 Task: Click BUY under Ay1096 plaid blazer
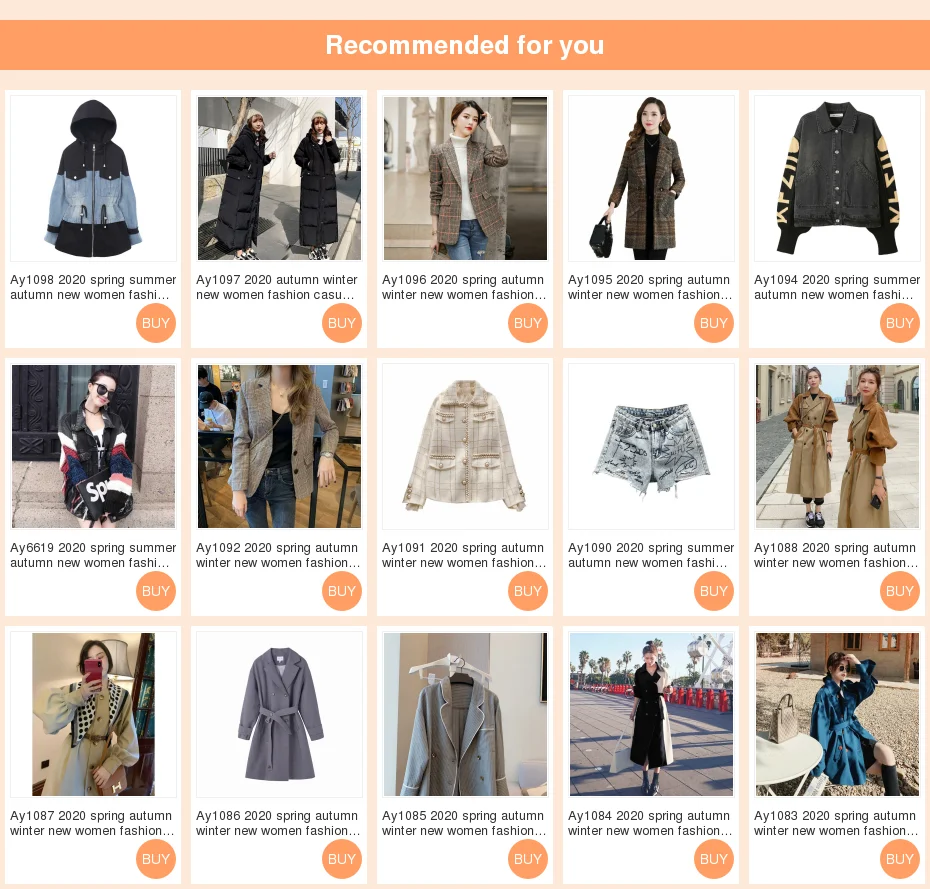528,323
